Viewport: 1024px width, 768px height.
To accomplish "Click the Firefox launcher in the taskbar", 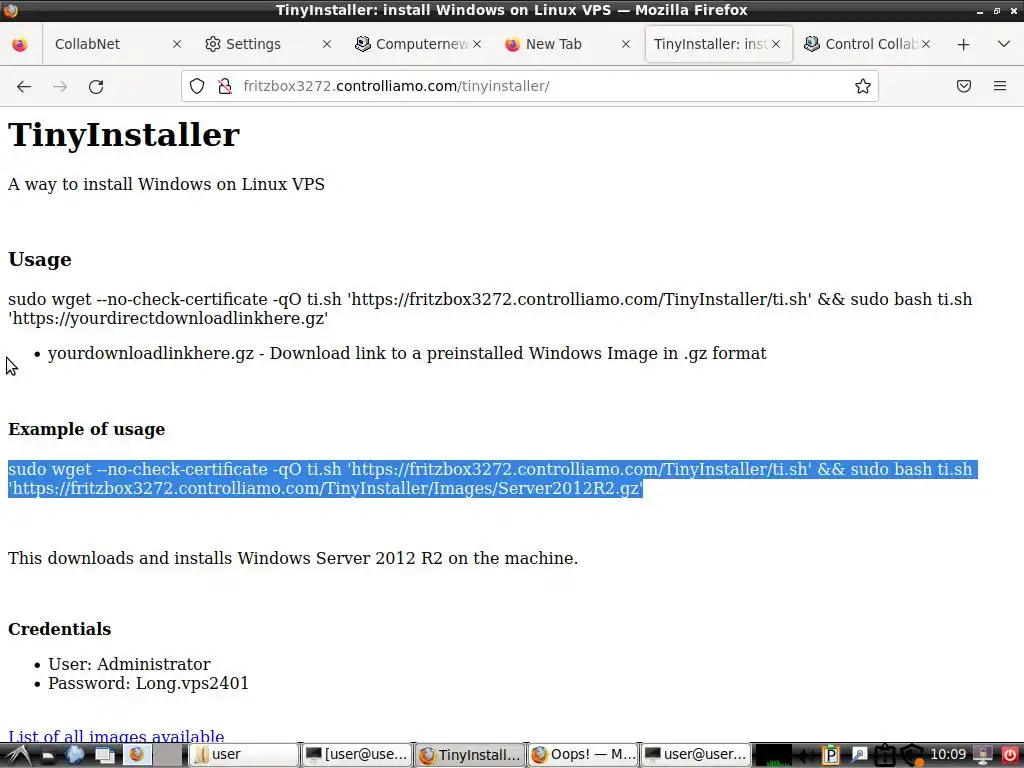I will coord(136,755).
